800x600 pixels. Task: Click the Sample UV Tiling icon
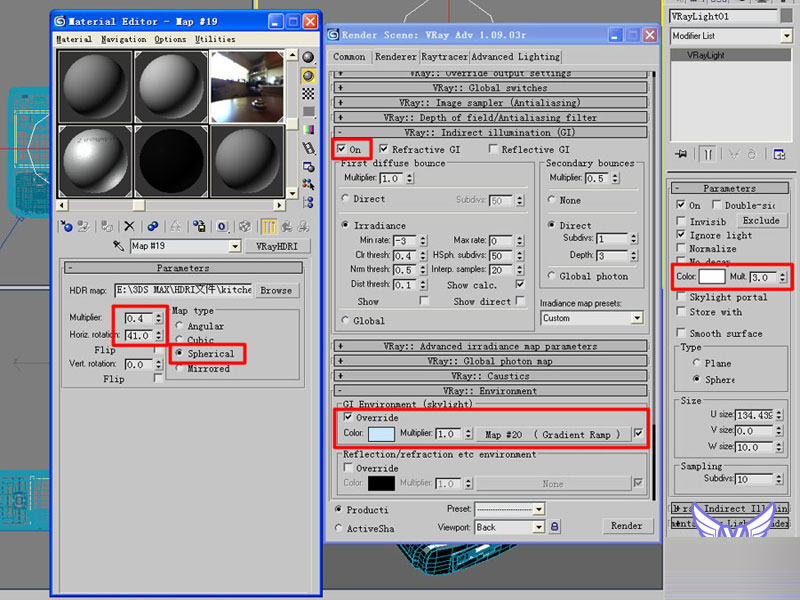pyautogui.click(x=308, y=111)
